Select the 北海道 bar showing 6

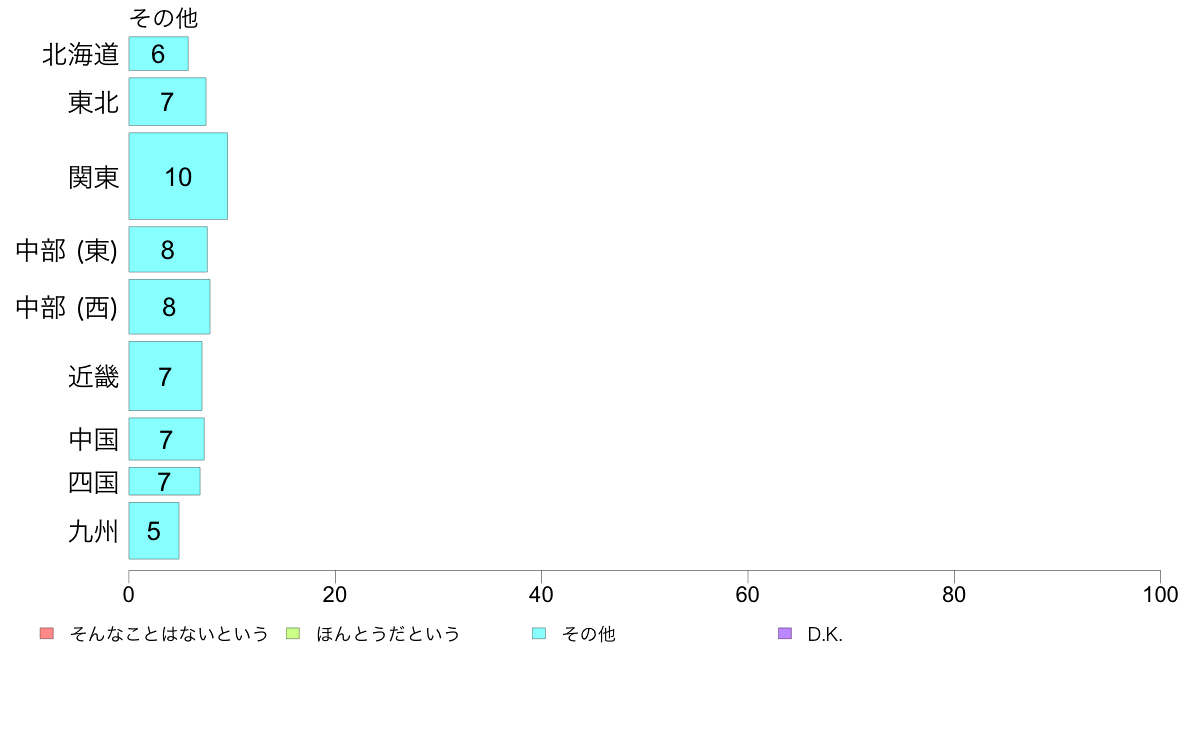coord(158,54)
